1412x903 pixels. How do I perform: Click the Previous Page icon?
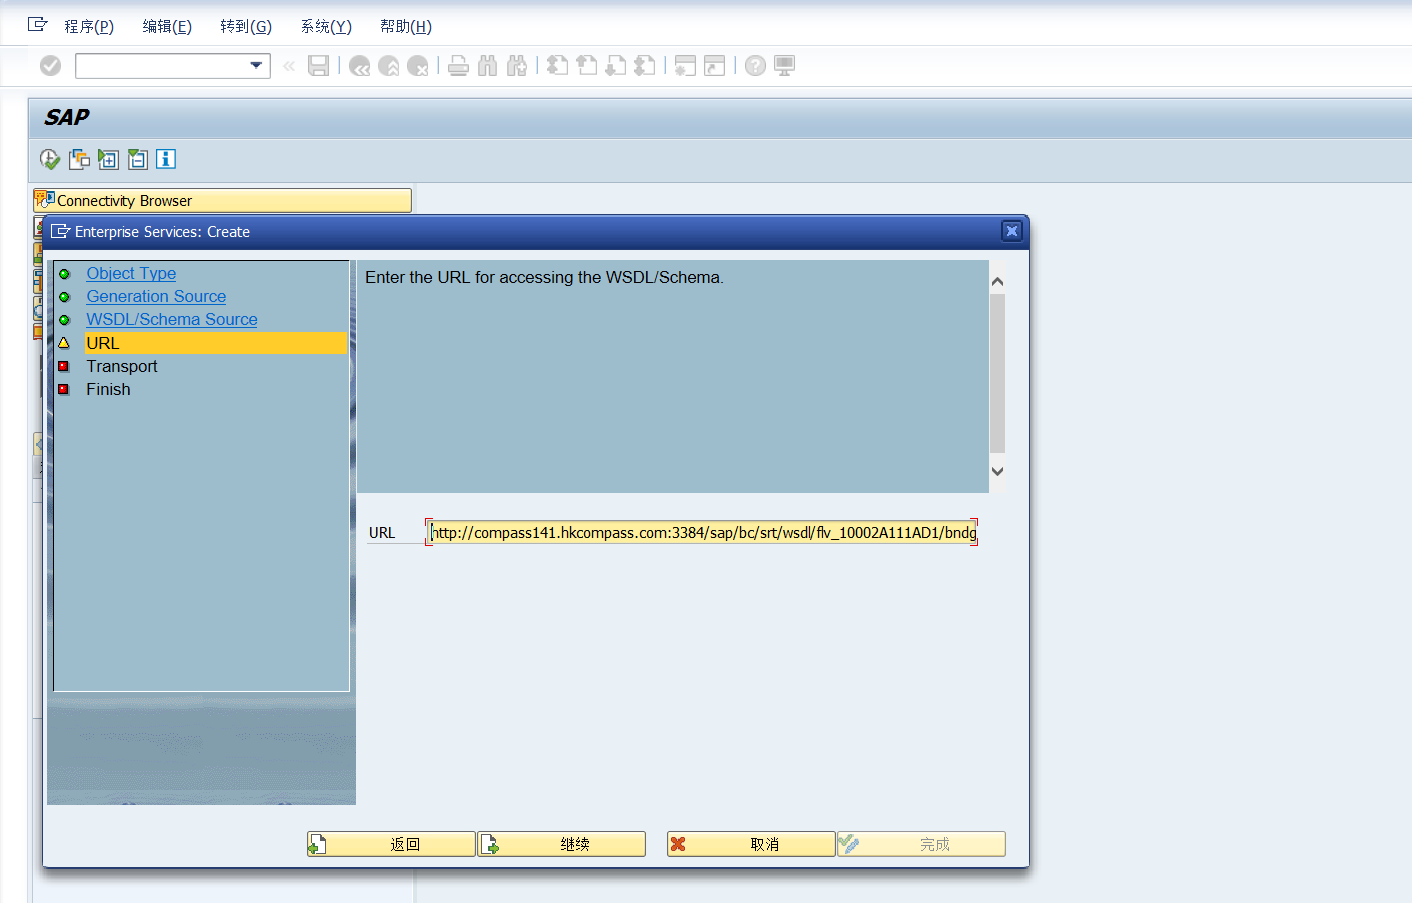coord(587,66)
